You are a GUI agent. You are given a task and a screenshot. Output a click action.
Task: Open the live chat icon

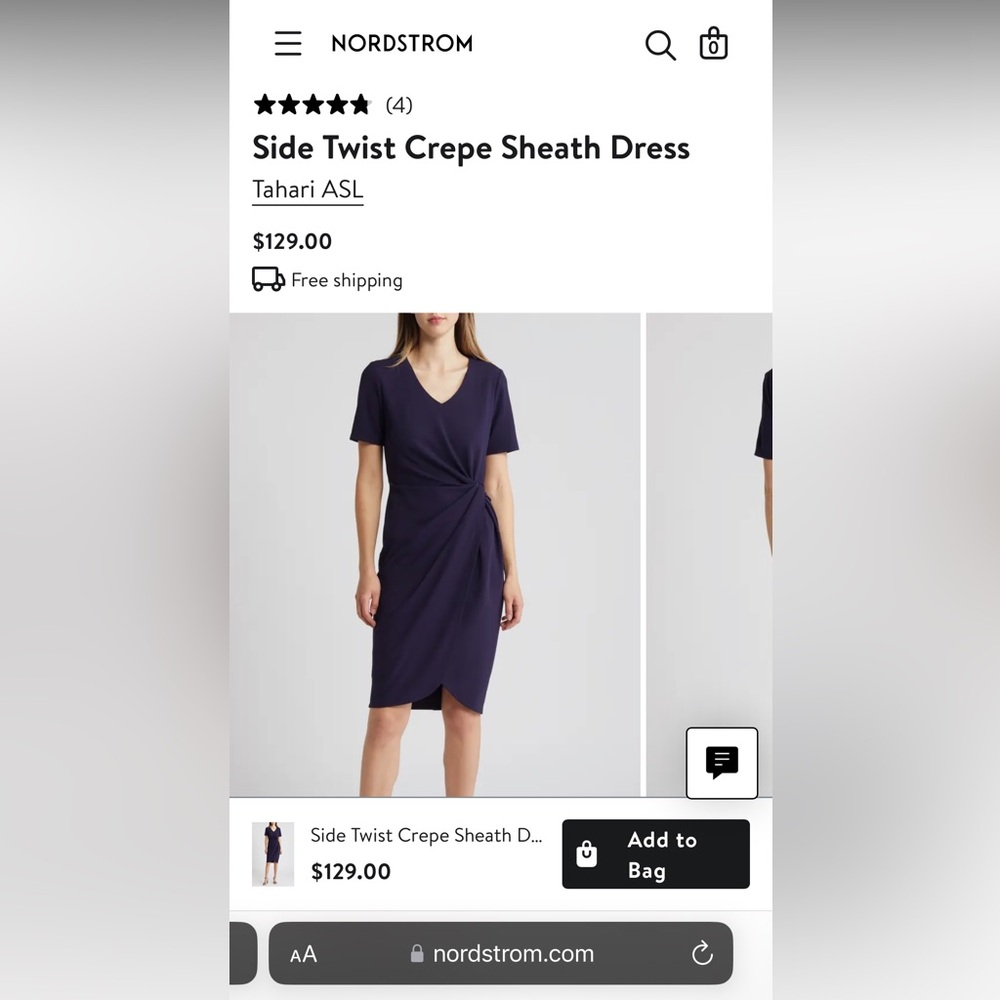(721, 763)
